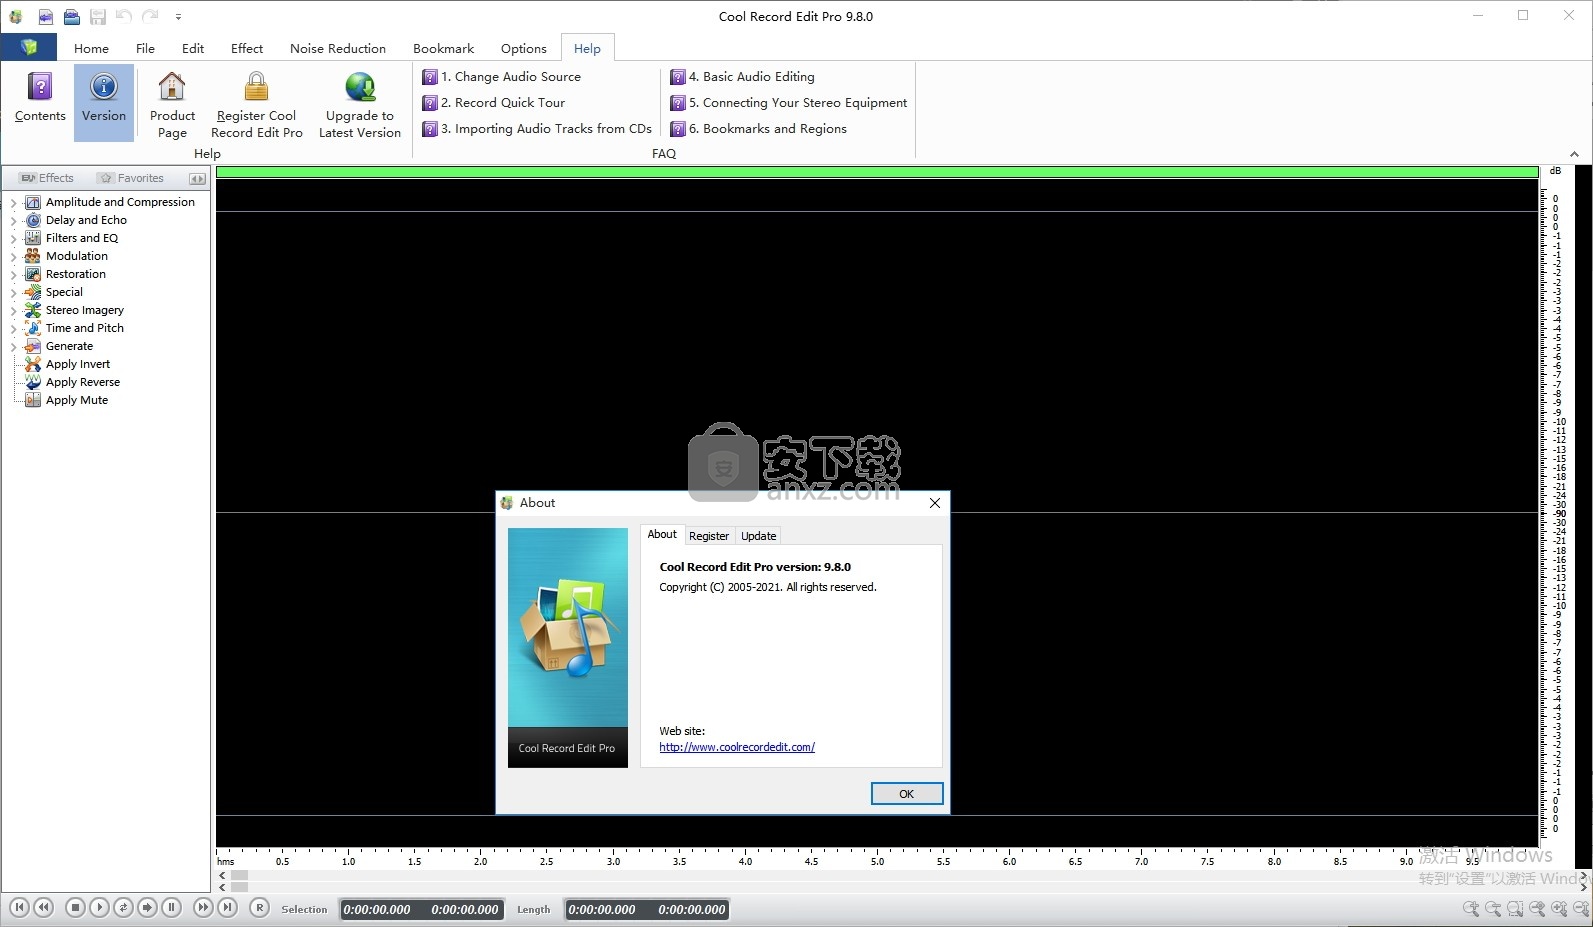Click the Play button
1593x927 pixels.
pyautogui.click(x=99, y=907)
